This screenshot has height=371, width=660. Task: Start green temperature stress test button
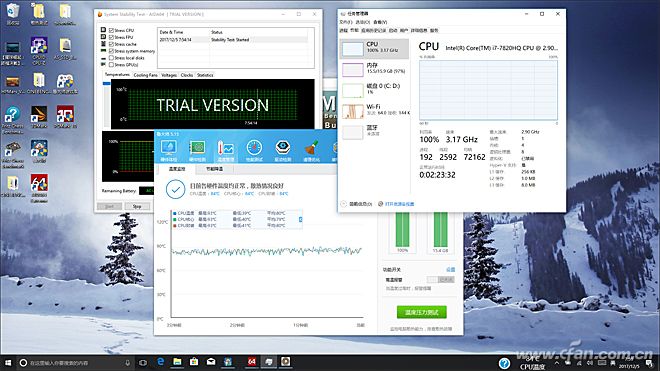421,312
